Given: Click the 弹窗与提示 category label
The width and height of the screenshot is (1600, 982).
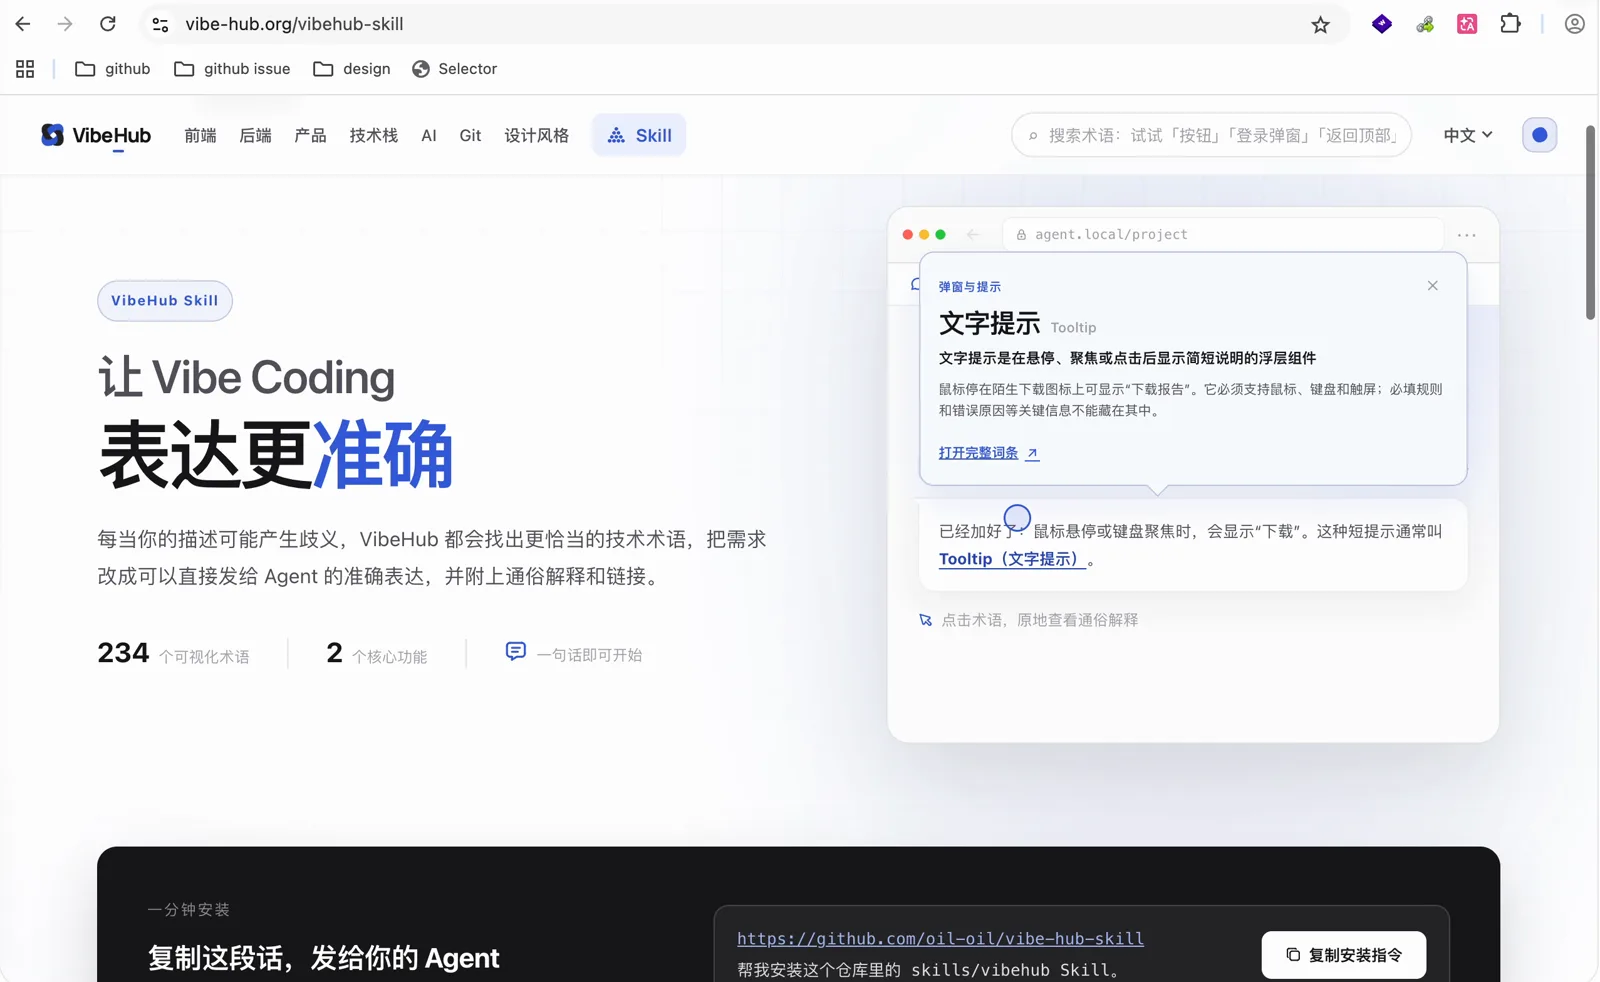Looking at the screenshot, I should click(x=969, y=287).
